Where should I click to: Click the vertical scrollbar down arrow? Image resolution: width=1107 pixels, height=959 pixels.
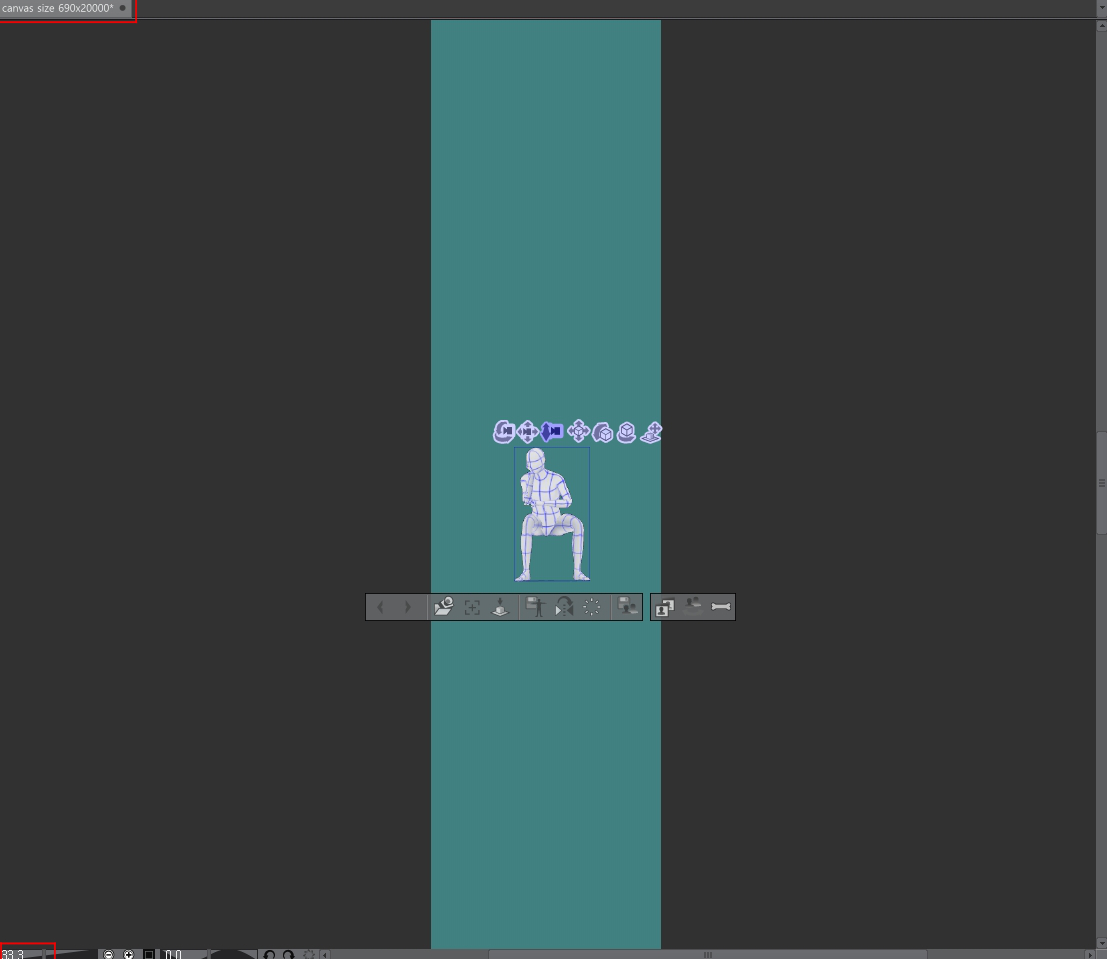click(x=1101, y=943)
